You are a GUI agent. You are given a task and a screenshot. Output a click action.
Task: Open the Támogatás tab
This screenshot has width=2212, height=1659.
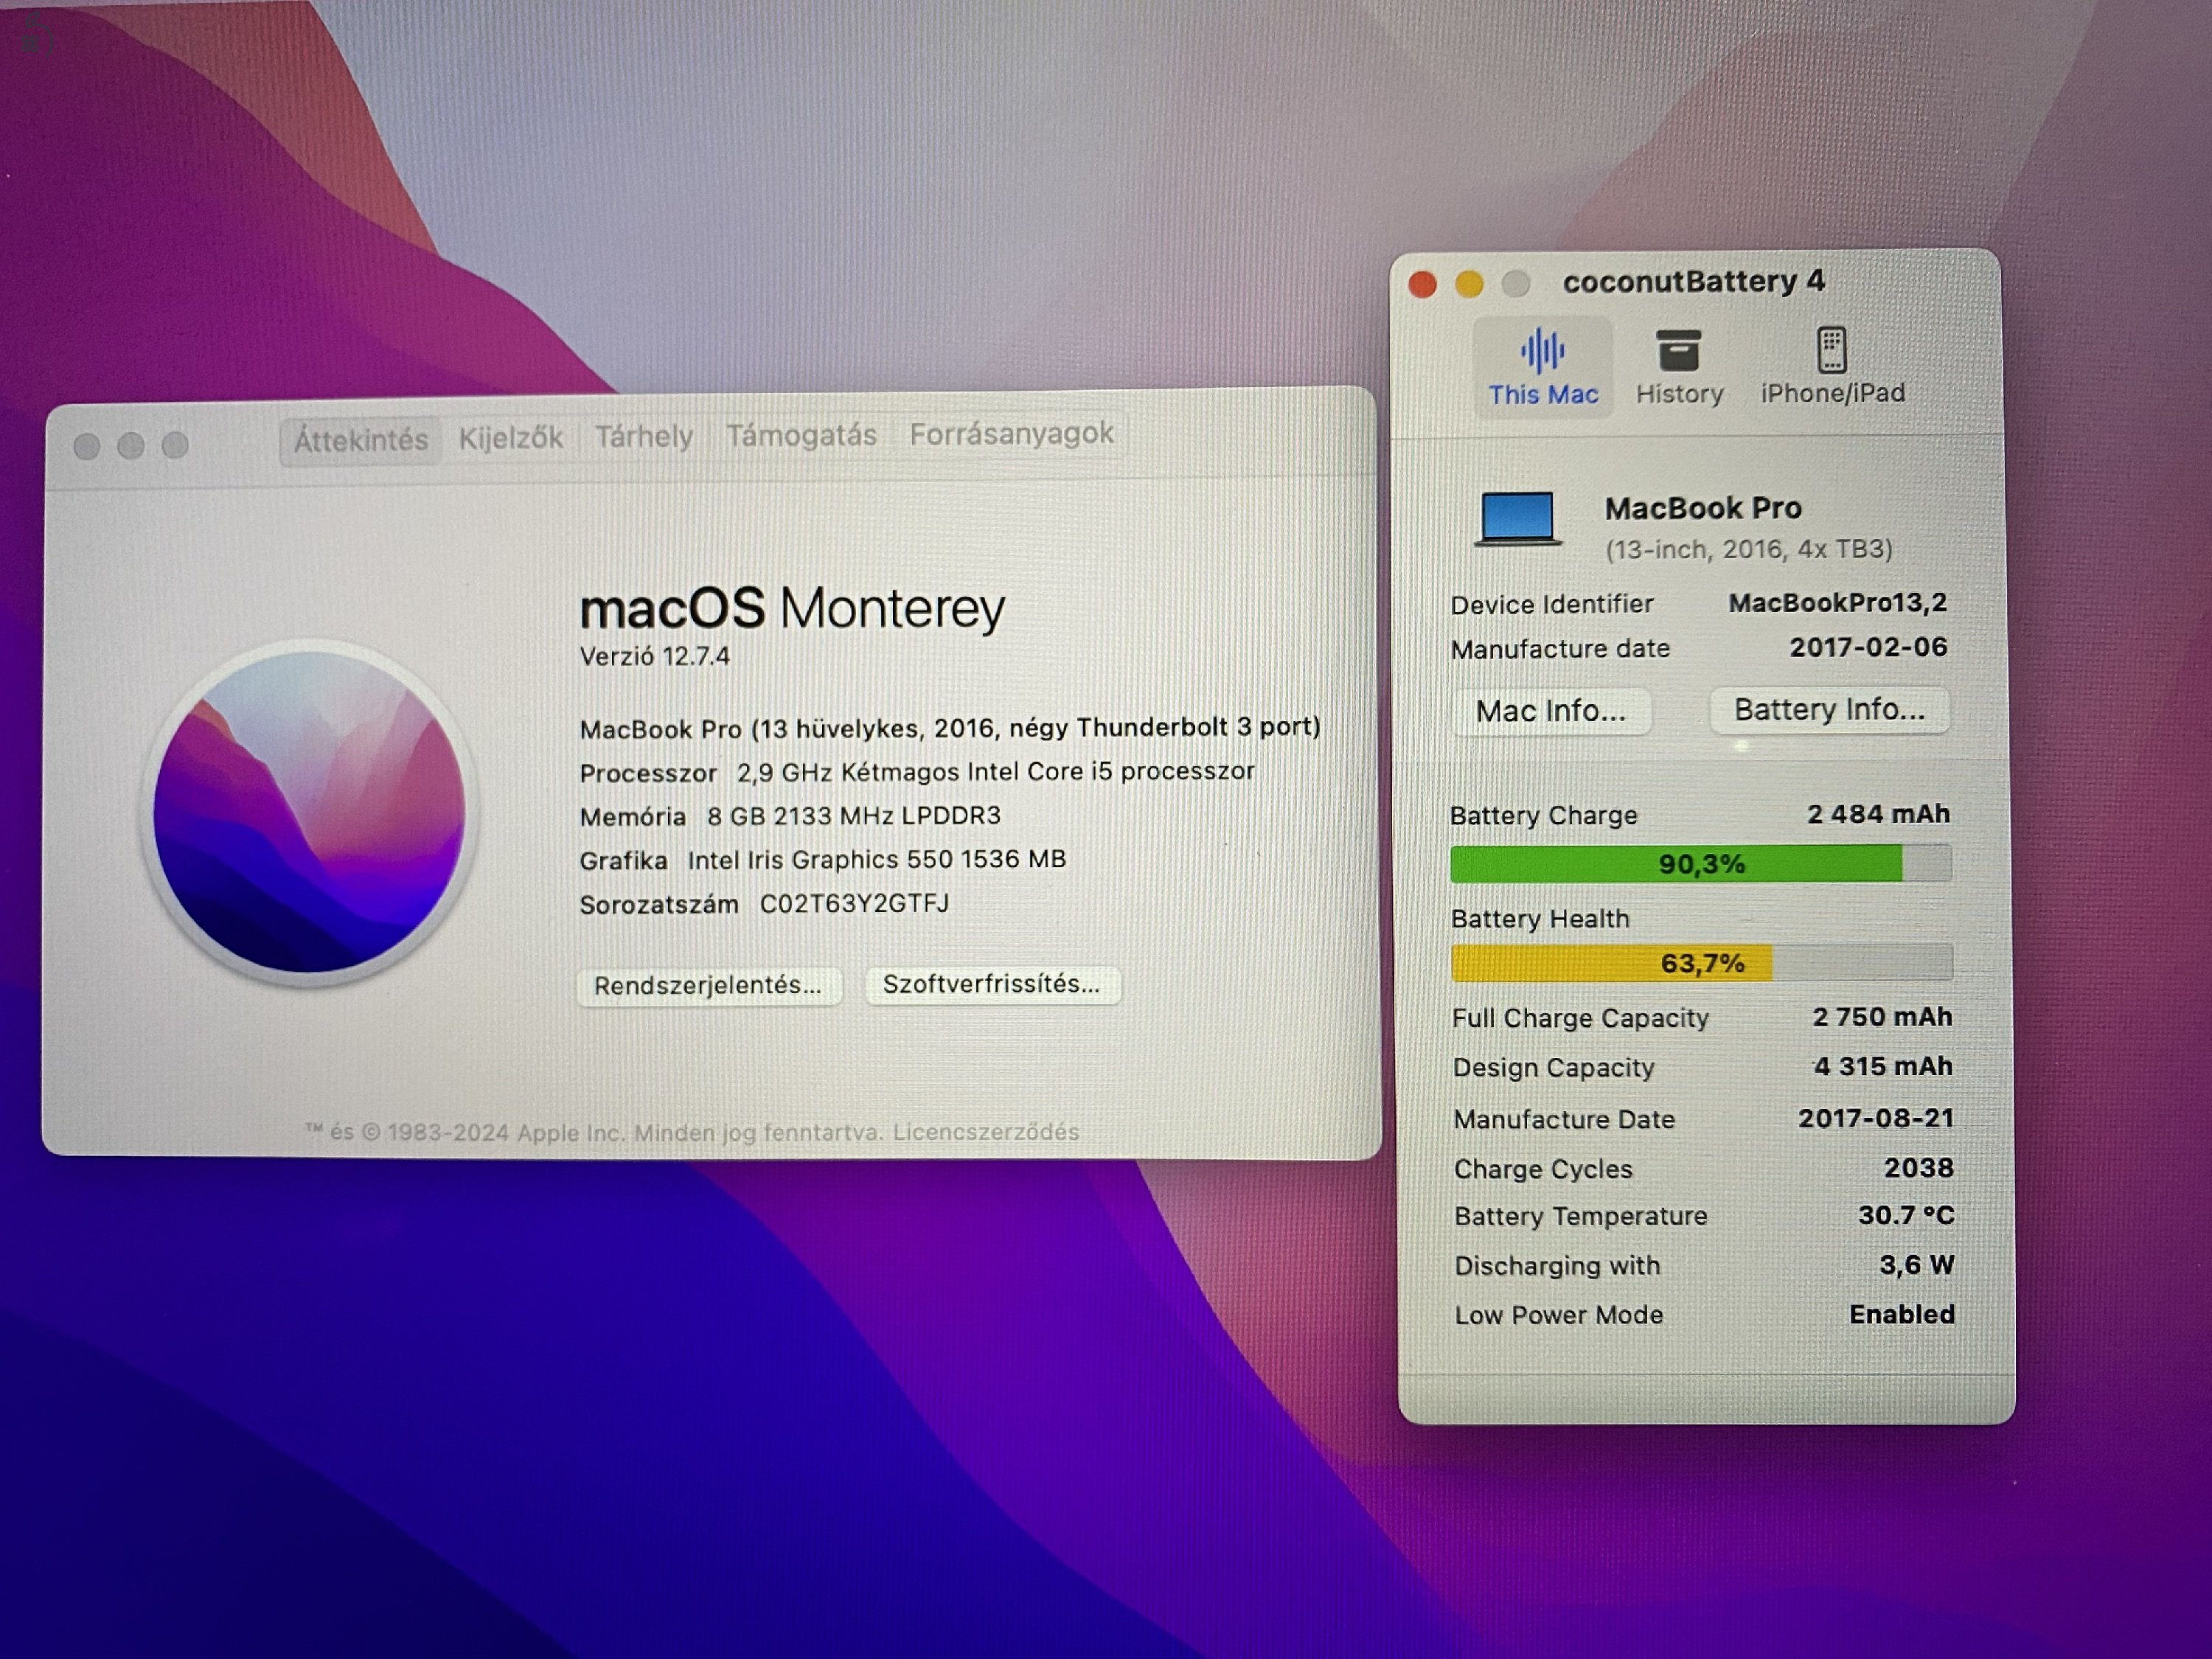tap(801, 435)
